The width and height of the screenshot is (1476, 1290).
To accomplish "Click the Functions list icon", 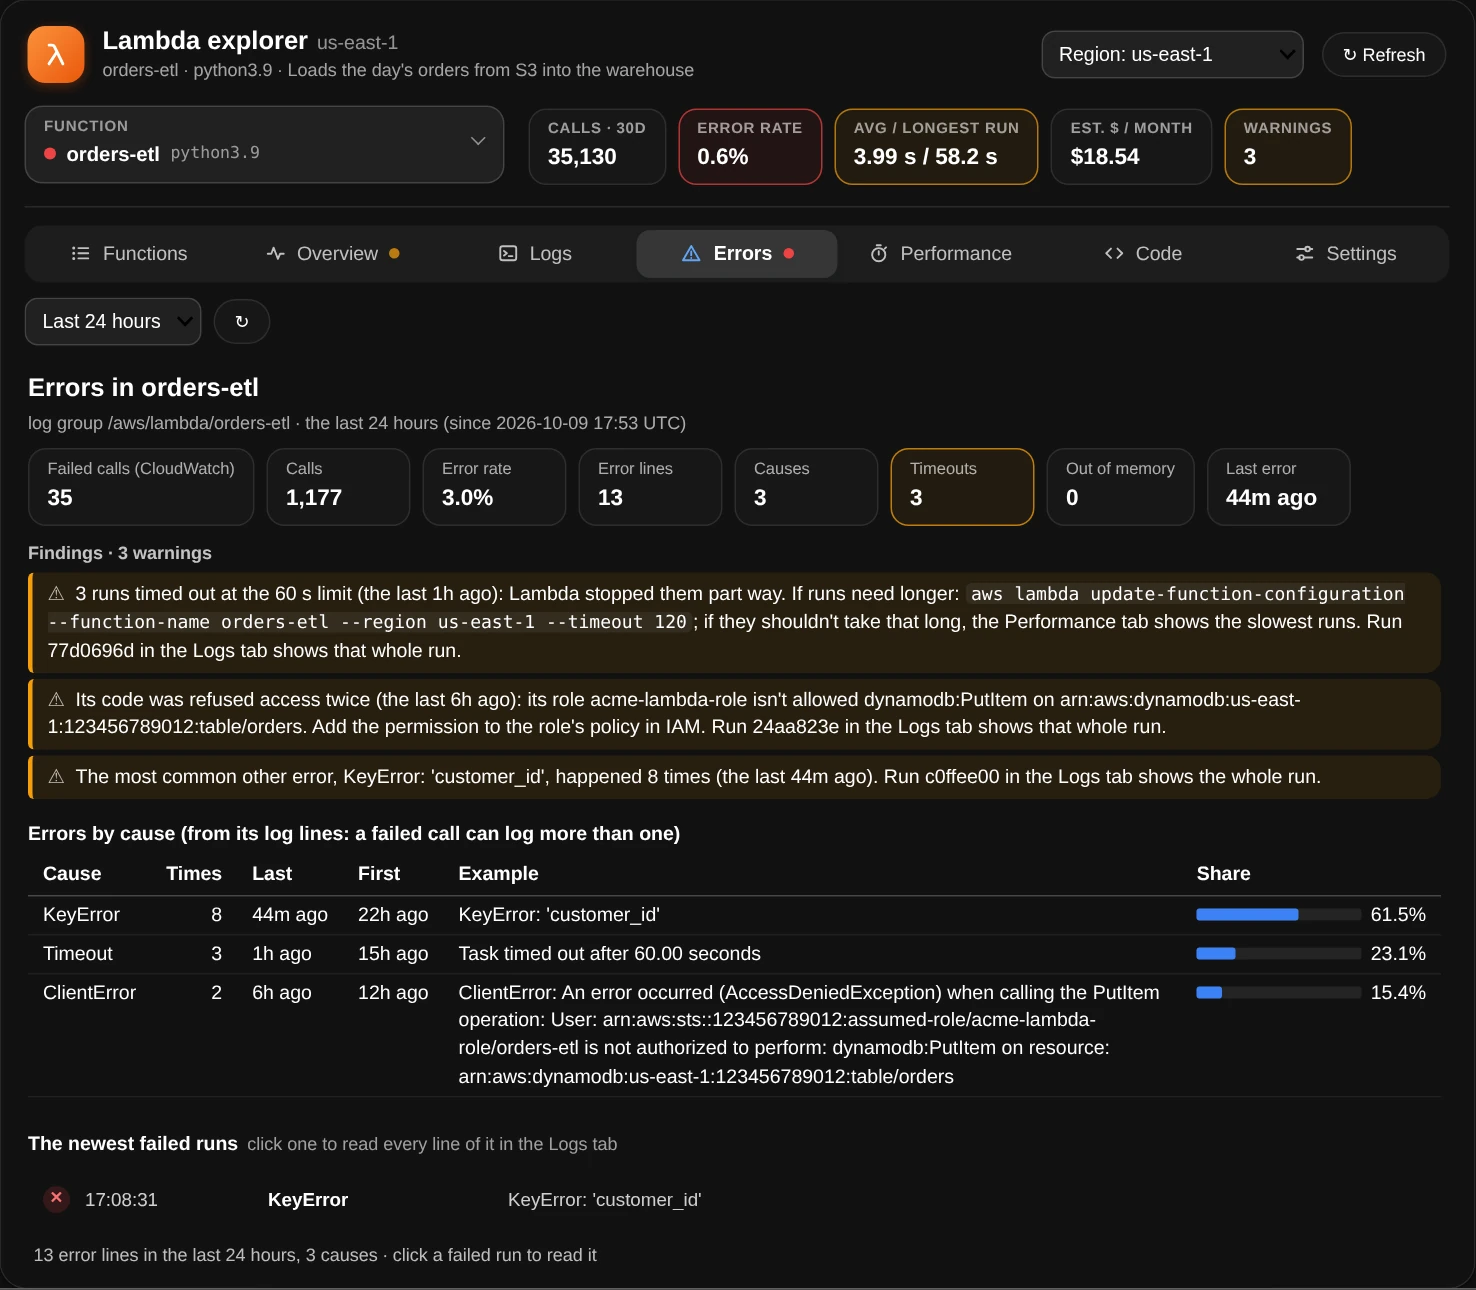I will 81,254.
